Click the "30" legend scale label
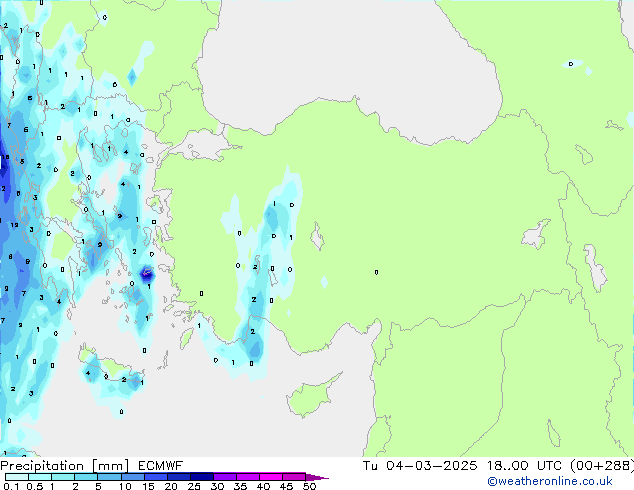Image resolution: width=634 pixels, height=490 pixels. click(x=217, y=486)
